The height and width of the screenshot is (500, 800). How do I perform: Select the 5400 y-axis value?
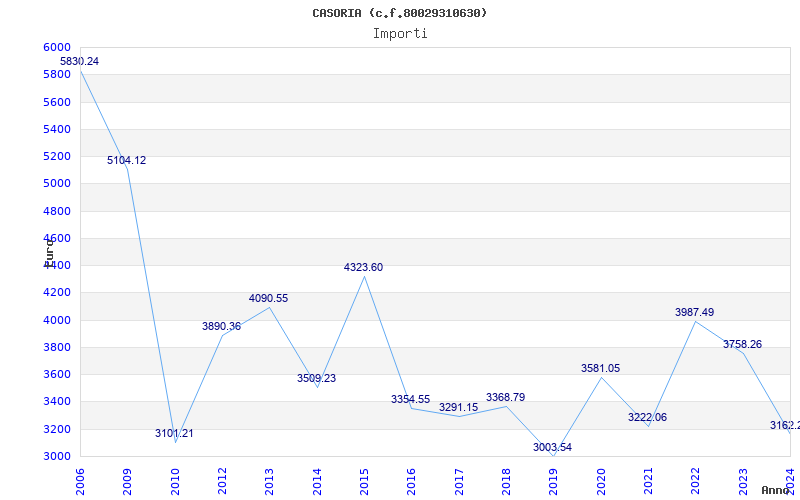(x=57, y=129)
